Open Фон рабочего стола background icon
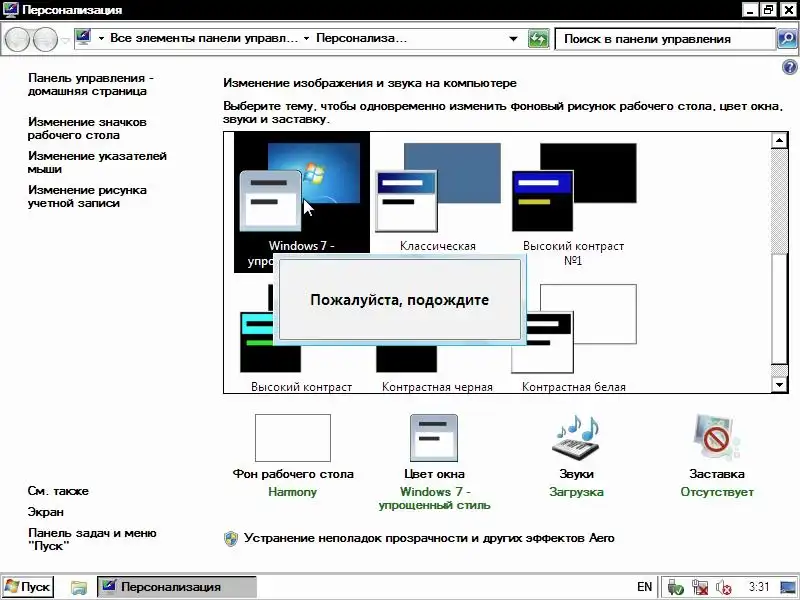Viewport: 800px width, 600px height. pos(293,438)
